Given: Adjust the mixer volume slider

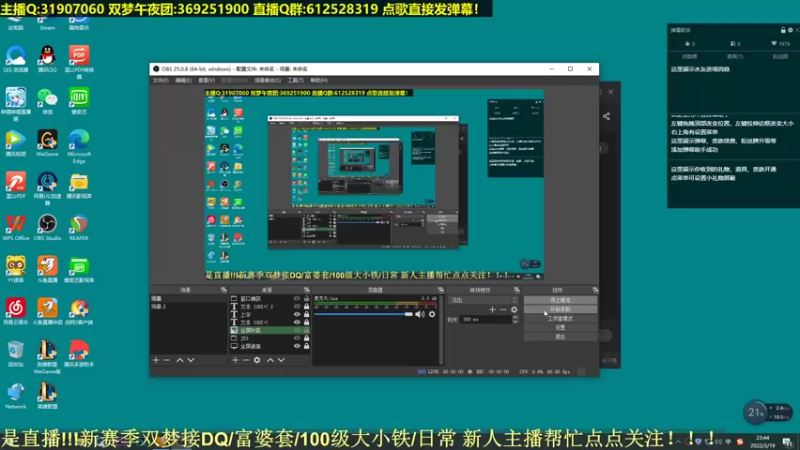Looking at the screenshot, I should [363, 314].
